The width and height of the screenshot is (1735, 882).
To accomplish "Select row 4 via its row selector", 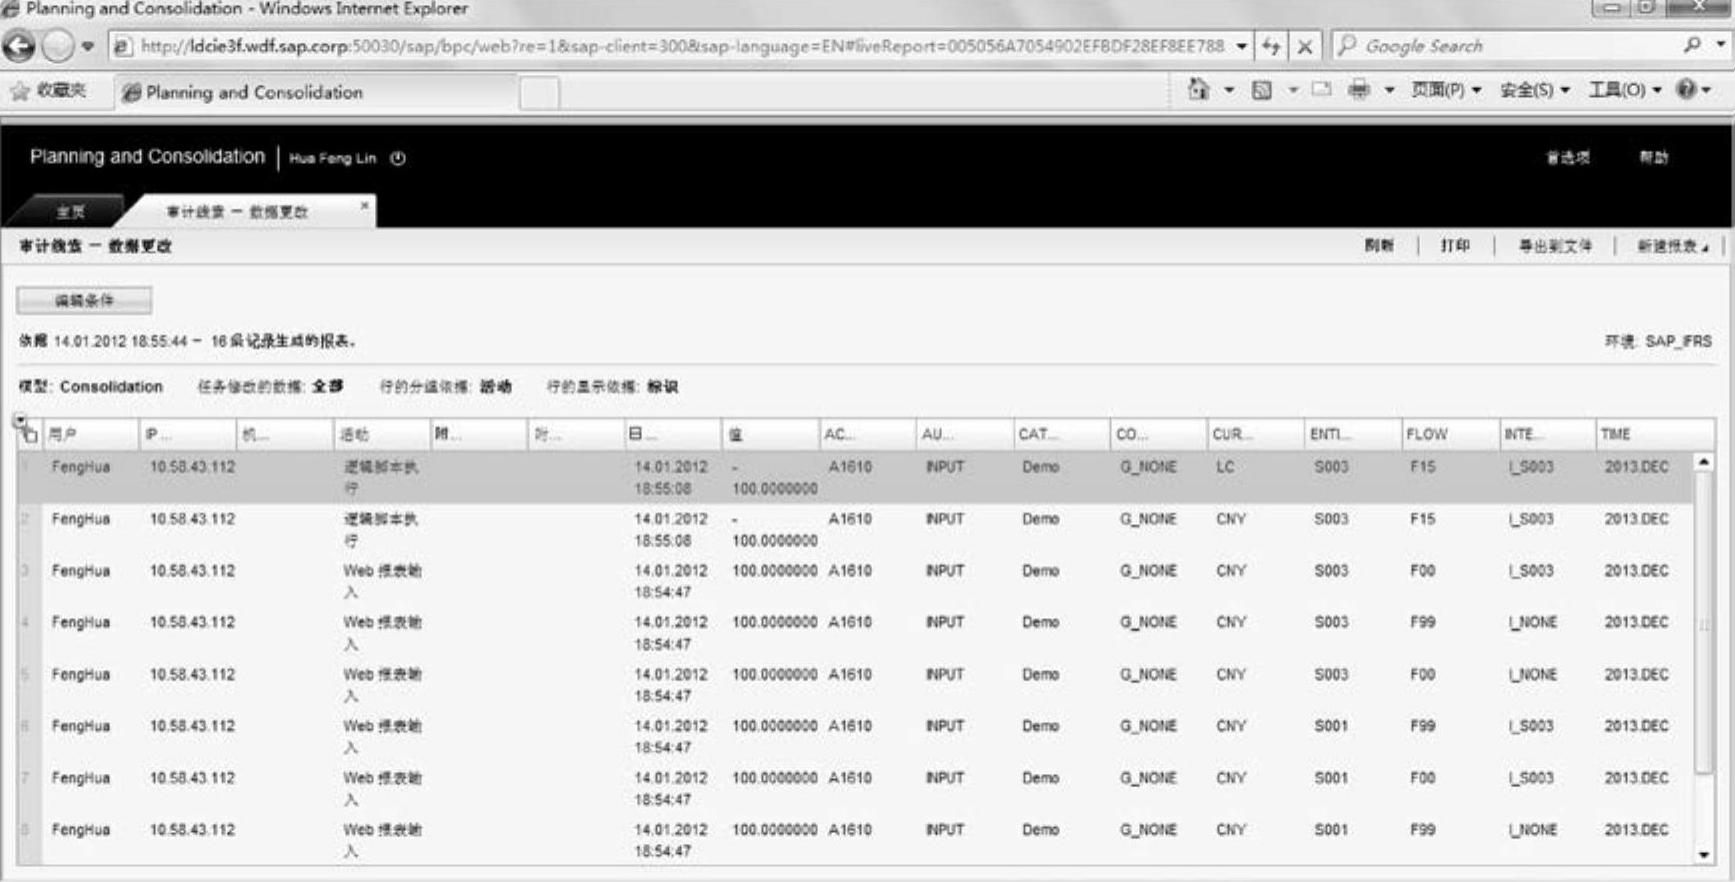I will tap(28, 633).
